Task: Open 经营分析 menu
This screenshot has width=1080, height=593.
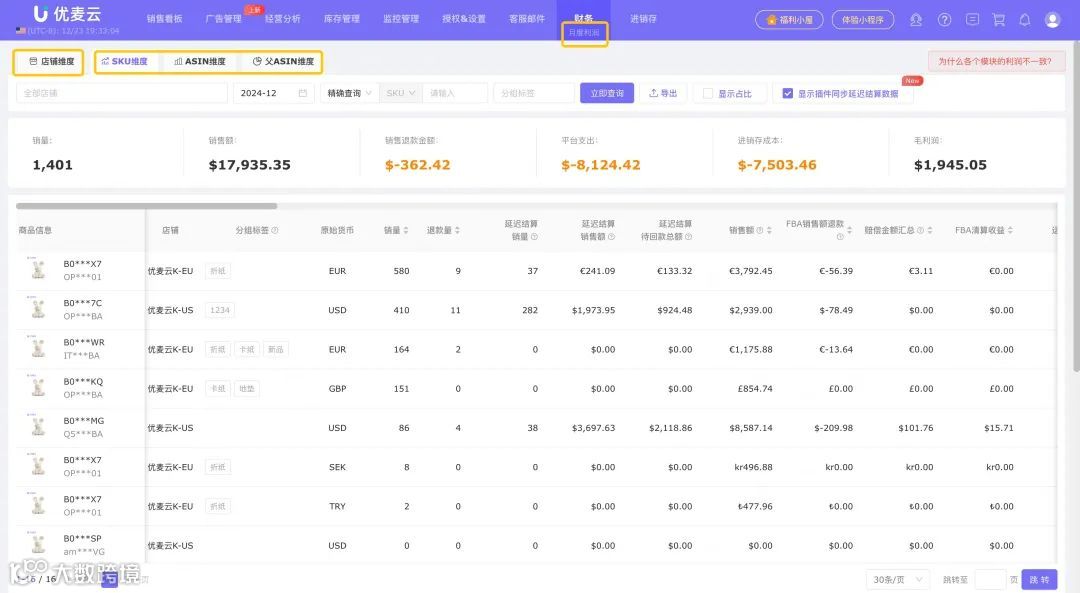Action: pos(283,19)
